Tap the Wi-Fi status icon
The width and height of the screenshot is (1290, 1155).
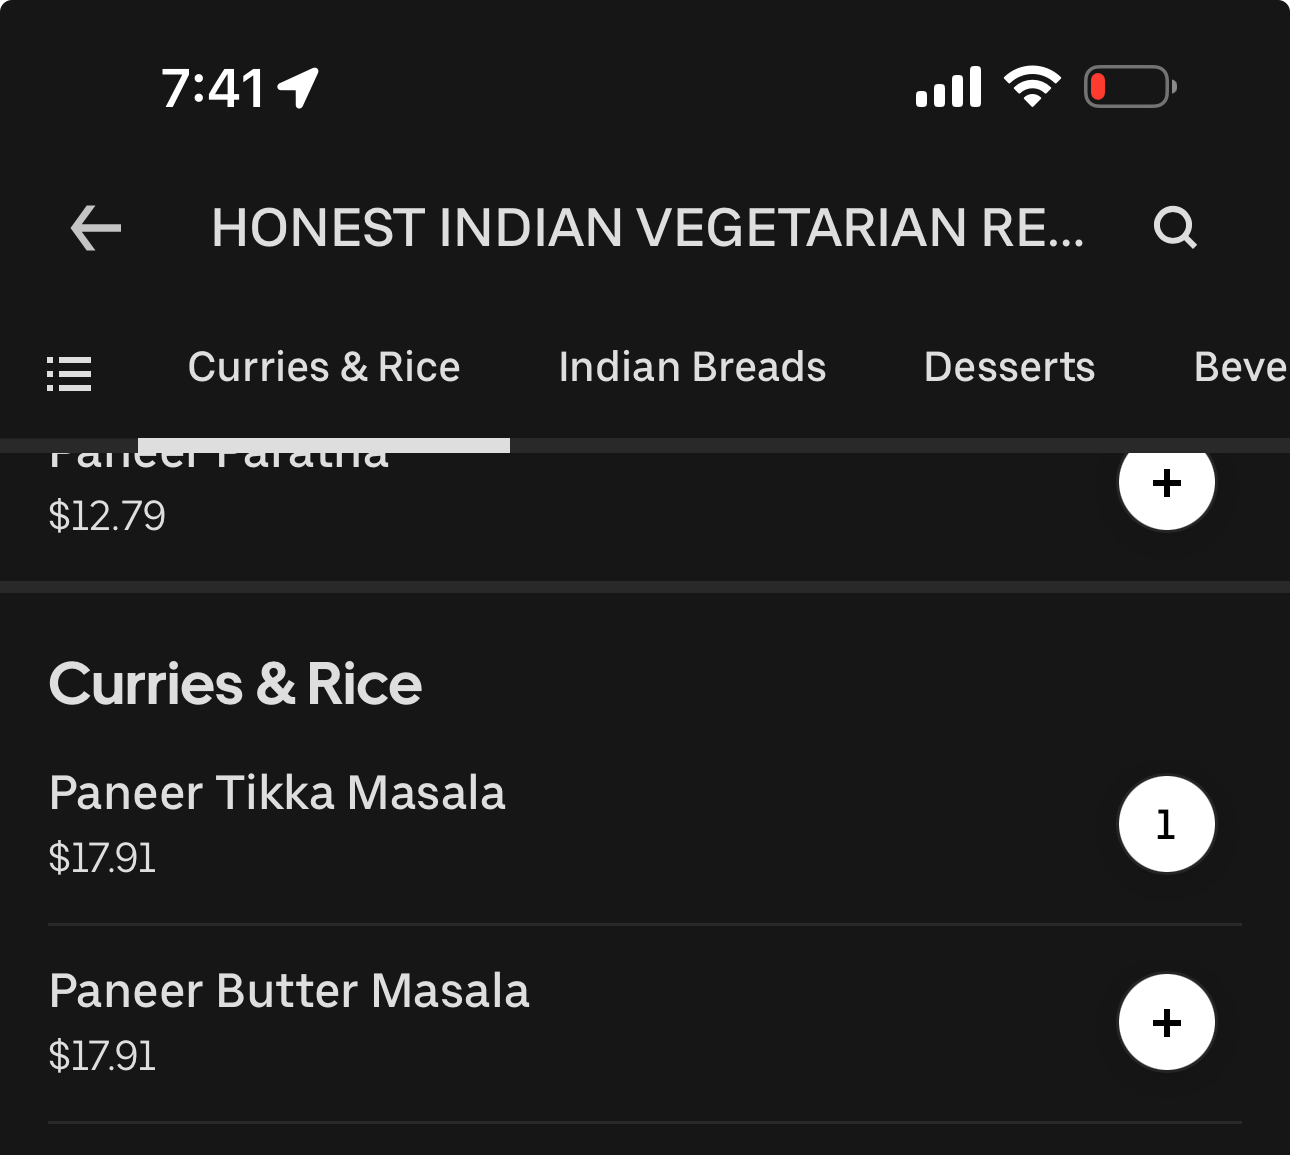1032,87
